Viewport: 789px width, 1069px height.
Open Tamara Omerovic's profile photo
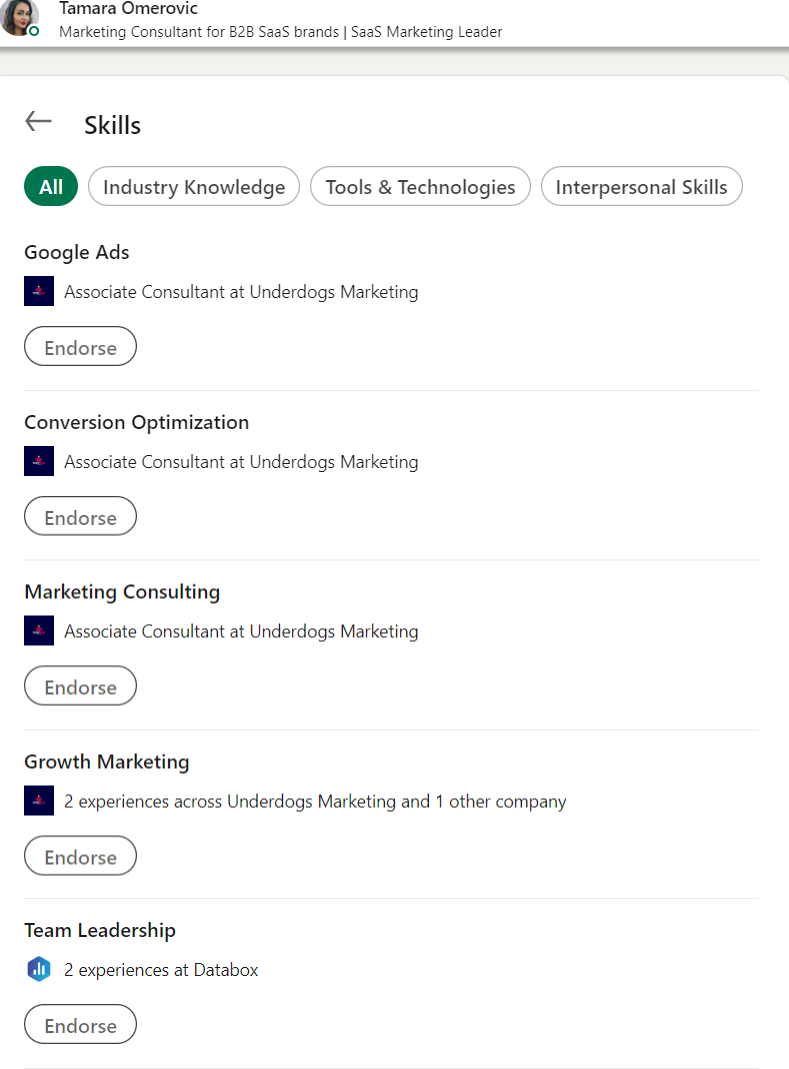(x=18, y=18)
